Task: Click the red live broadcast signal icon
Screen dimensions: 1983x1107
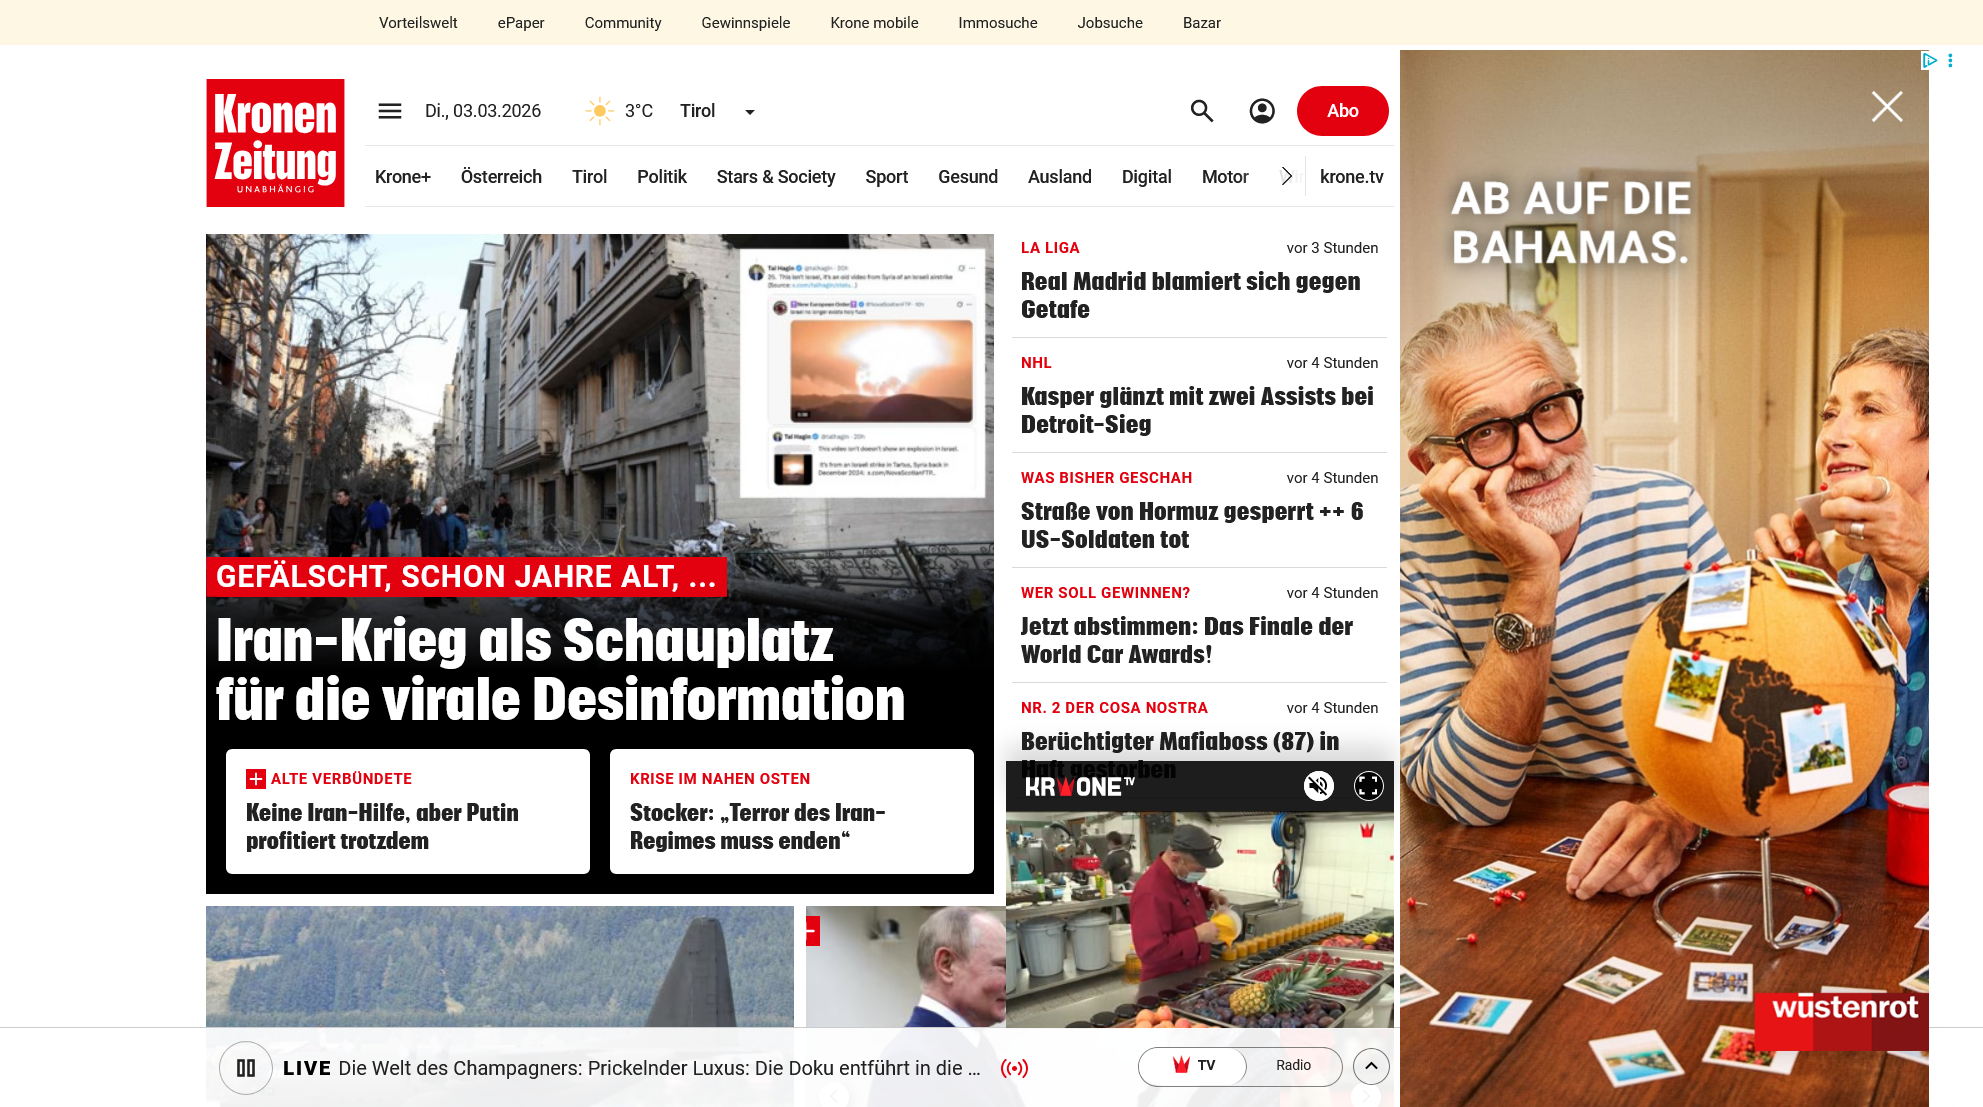Action: point(1014,1068)
